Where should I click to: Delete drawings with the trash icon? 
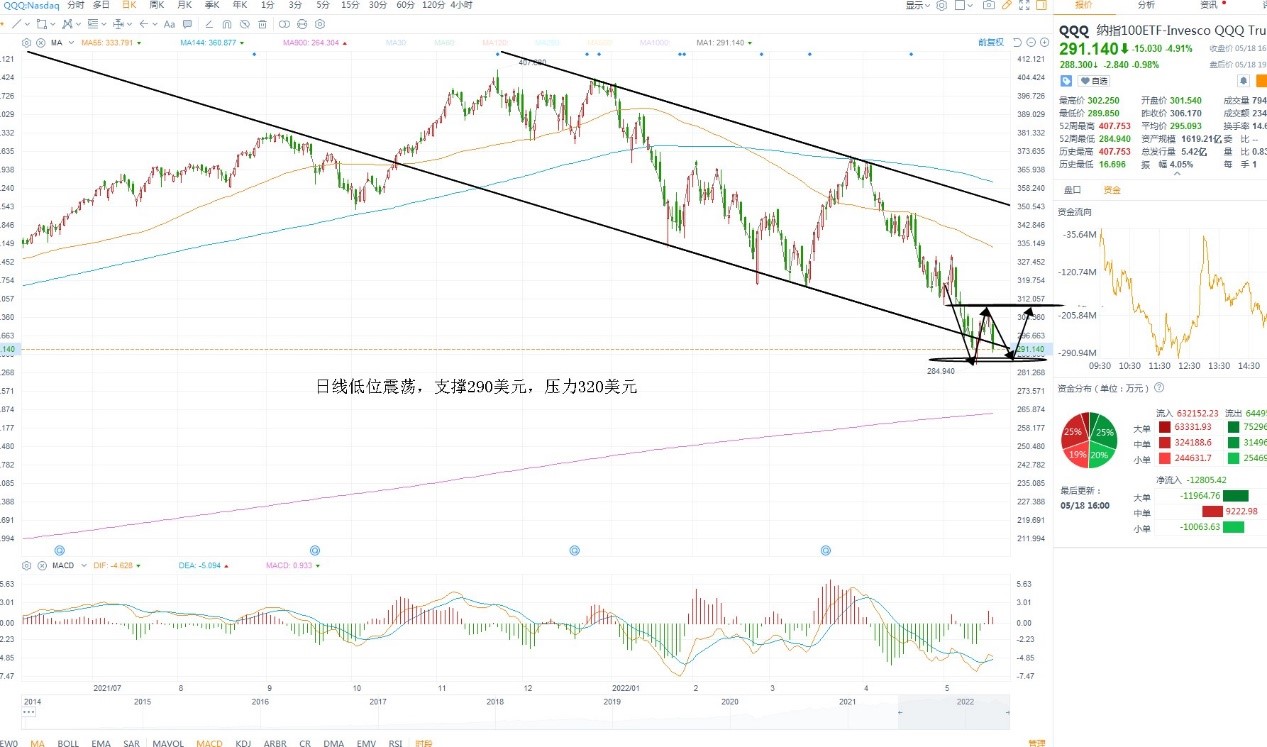pos(263,24)
